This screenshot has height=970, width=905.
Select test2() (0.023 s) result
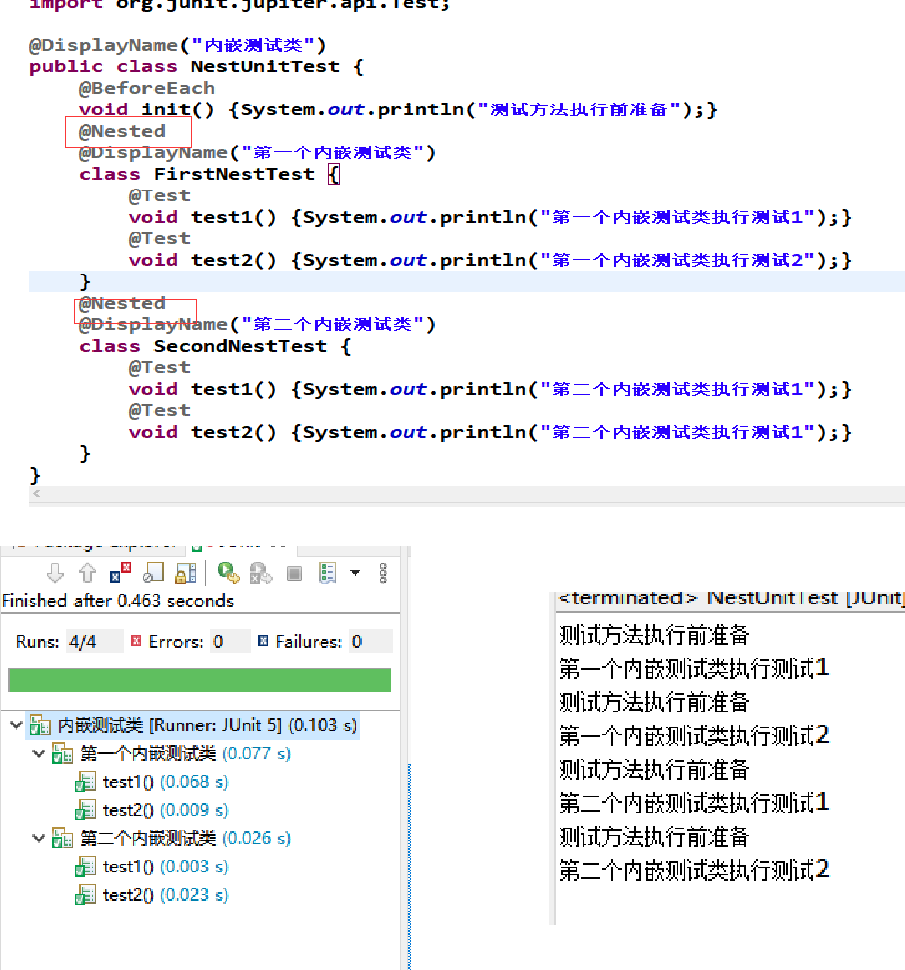tap(165, 895)
